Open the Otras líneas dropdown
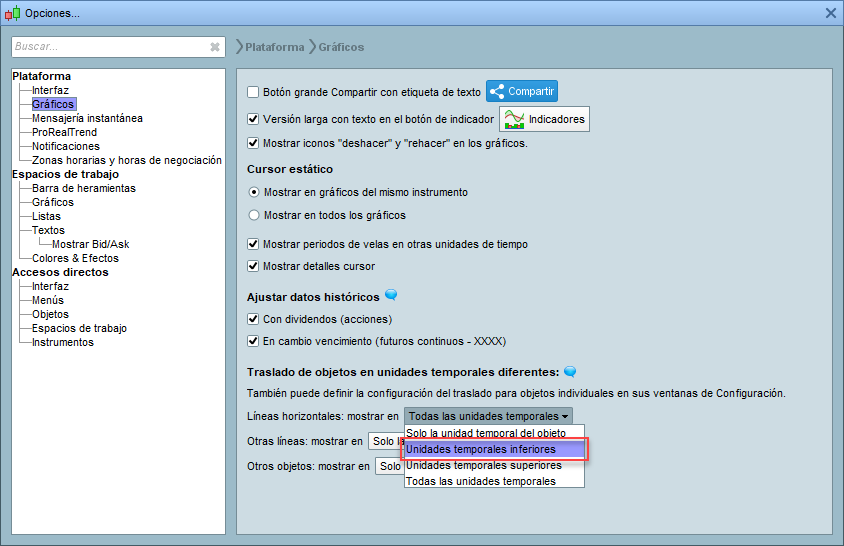844x546 pixels. click(385, 441)
